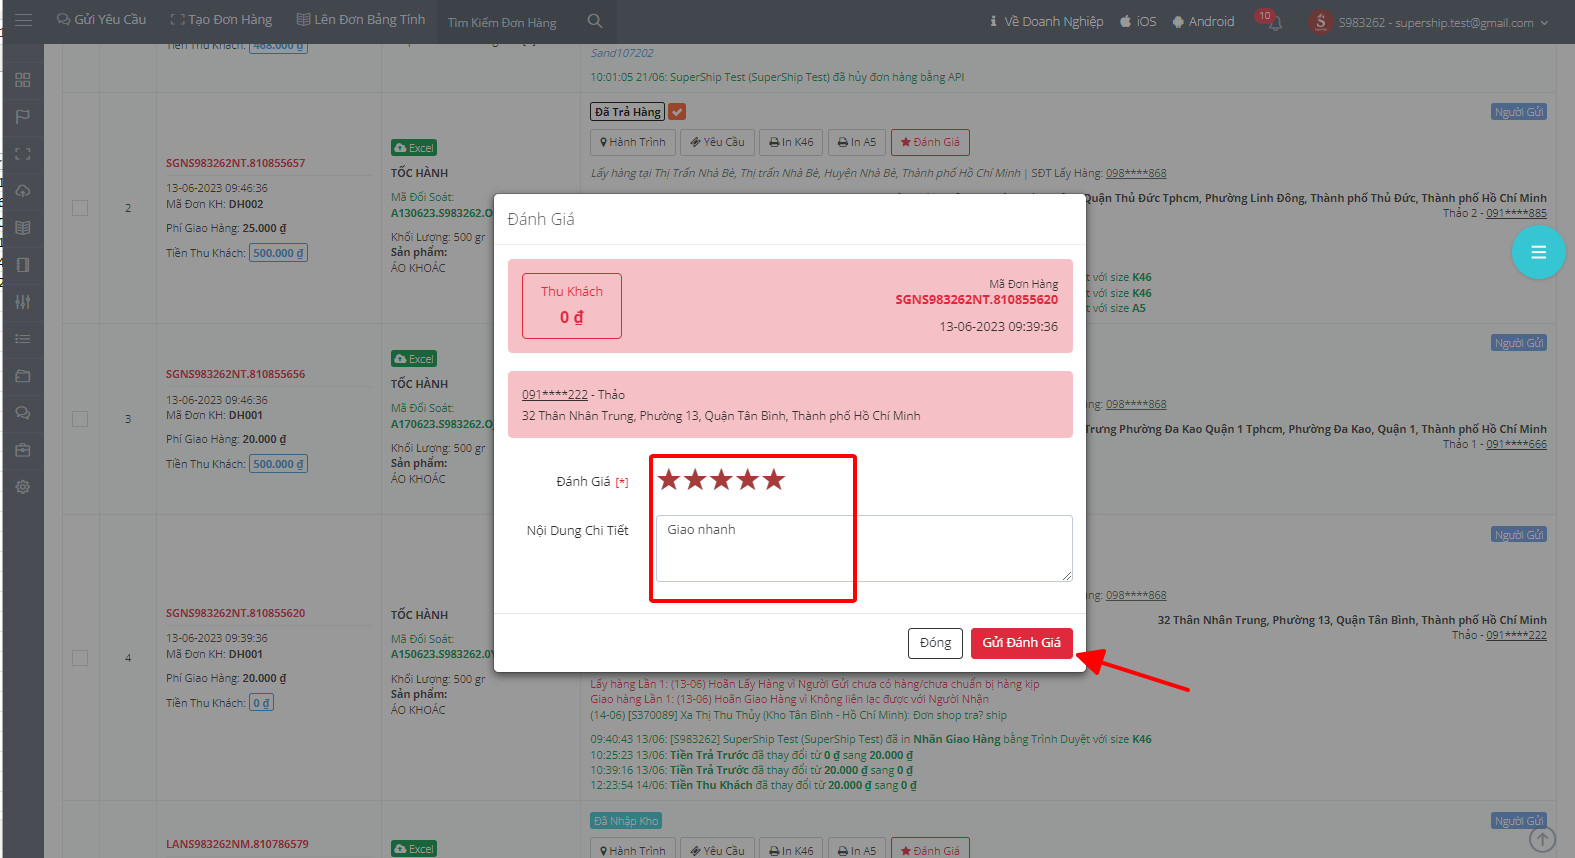
Task: Open Về Doanh Nghiệp menu item
Action: pos(1046,21)
